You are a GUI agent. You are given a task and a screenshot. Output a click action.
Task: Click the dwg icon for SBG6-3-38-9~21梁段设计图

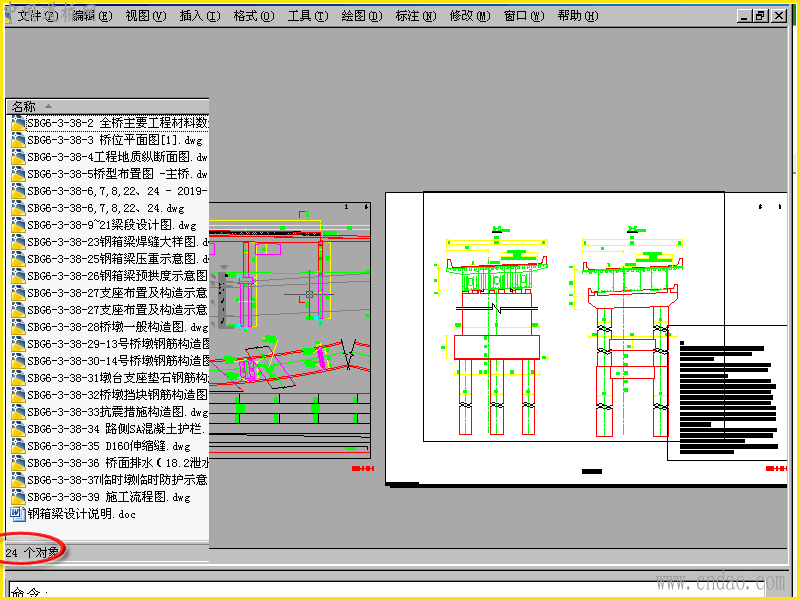pos(18,225)
